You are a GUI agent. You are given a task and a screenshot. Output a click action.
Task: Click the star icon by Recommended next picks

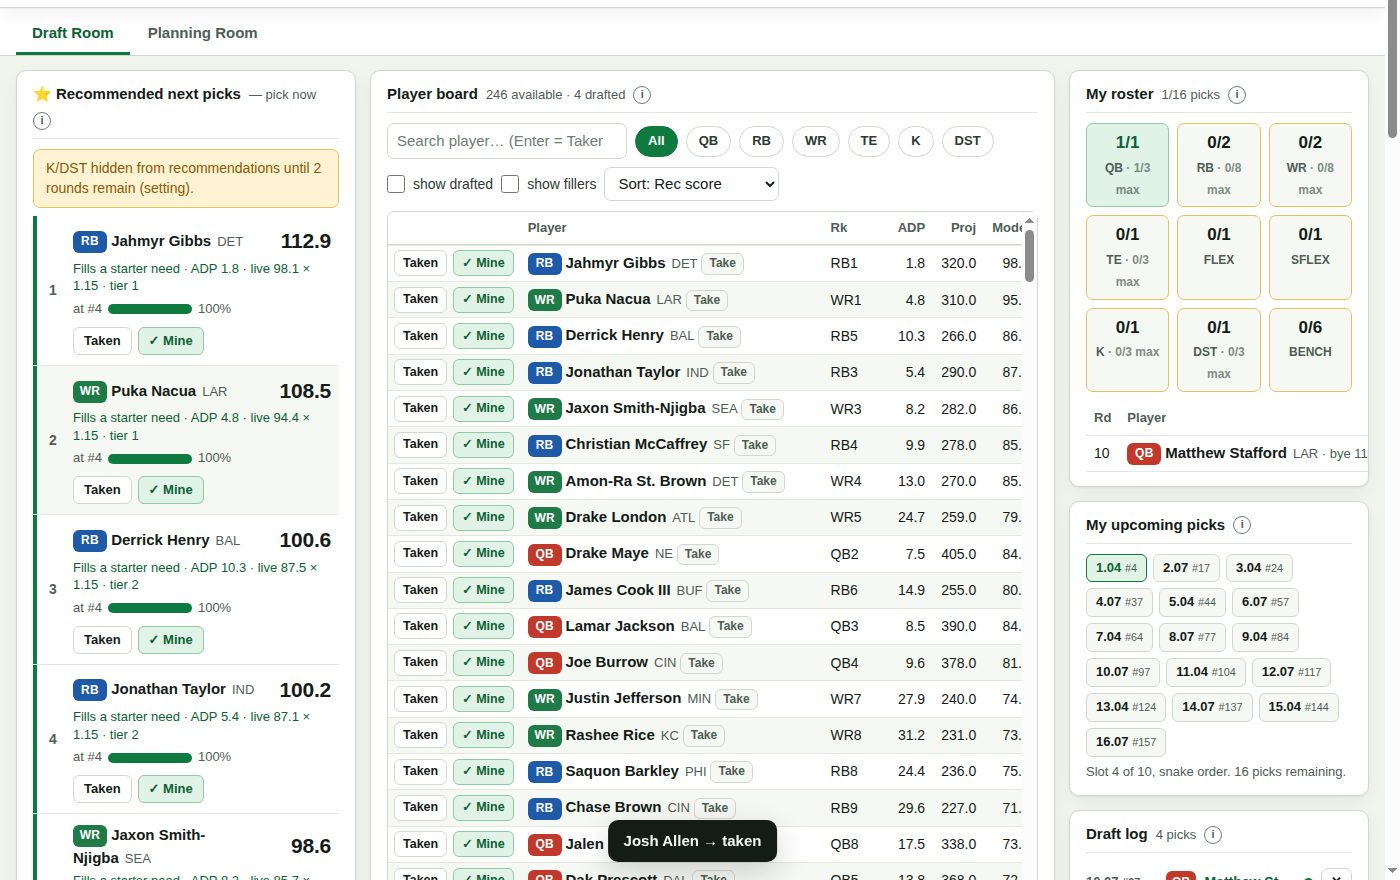(x=42, y=94)
